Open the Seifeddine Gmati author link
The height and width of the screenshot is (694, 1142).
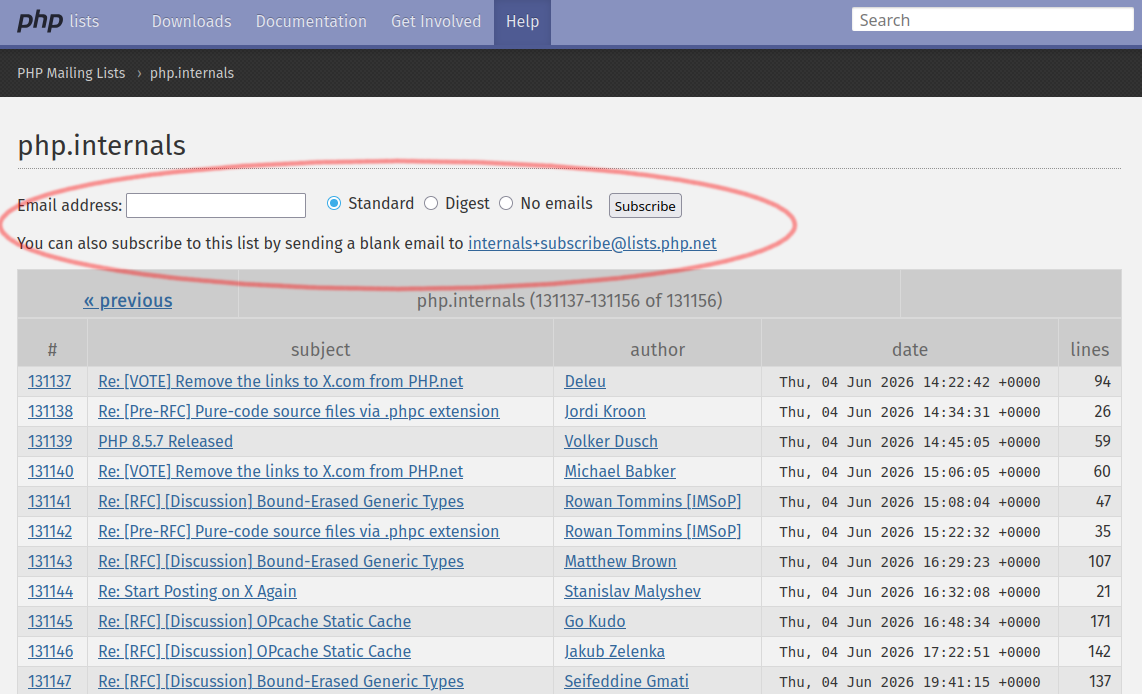coord(626,681)
